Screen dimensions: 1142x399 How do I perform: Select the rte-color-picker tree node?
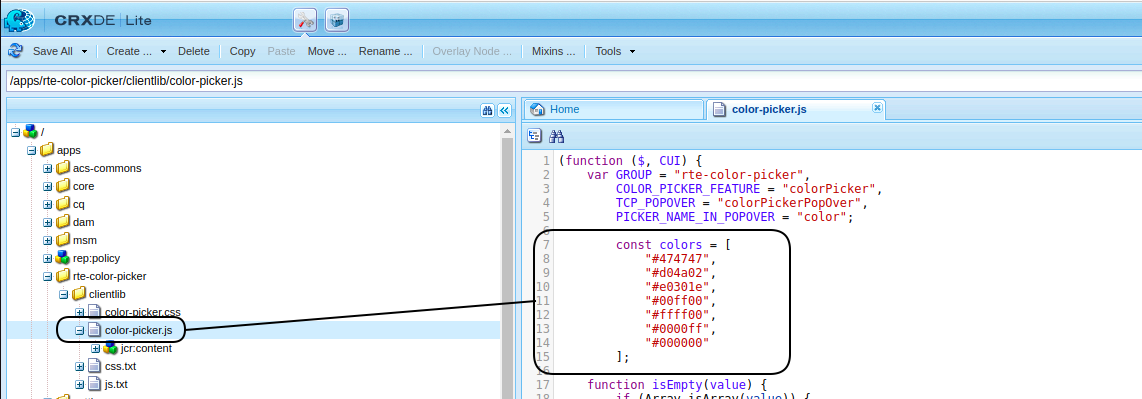[x=109, y=276]
